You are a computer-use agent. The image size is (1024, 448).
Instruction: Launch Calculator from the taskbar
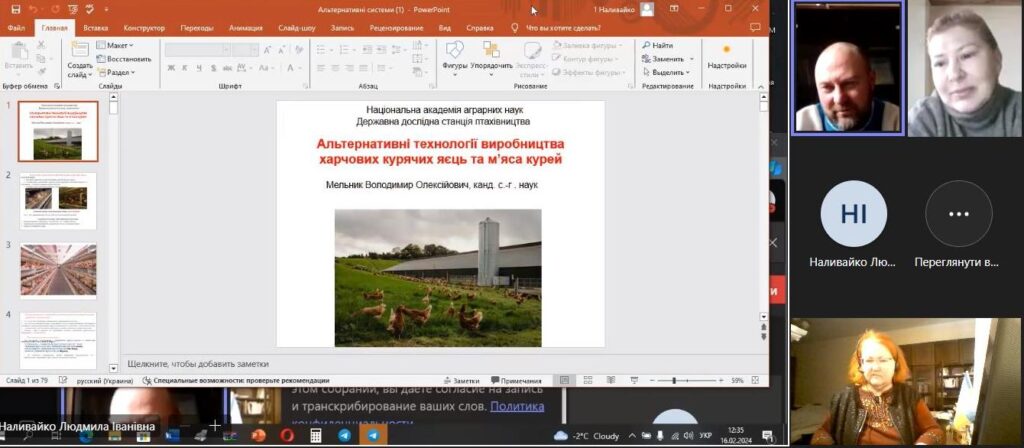(316, 436)
